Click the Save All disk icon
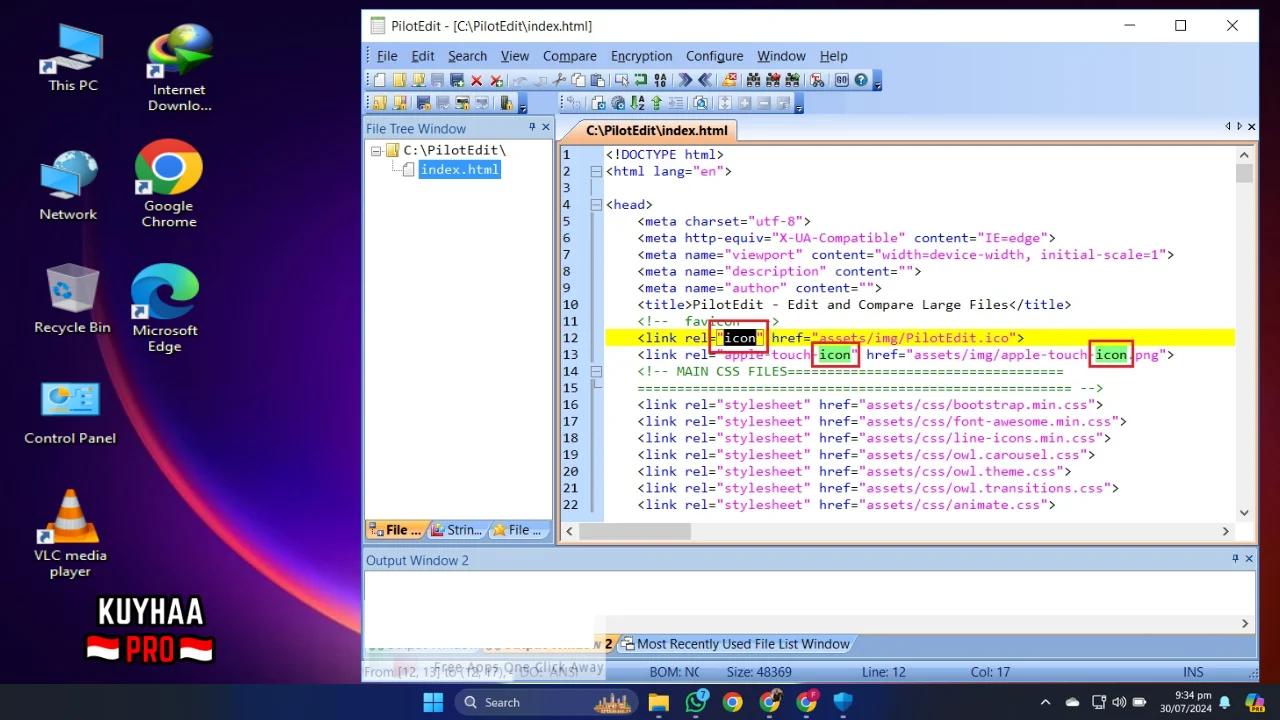Screen dimensions: 1280x720 [x=457, y=80]
